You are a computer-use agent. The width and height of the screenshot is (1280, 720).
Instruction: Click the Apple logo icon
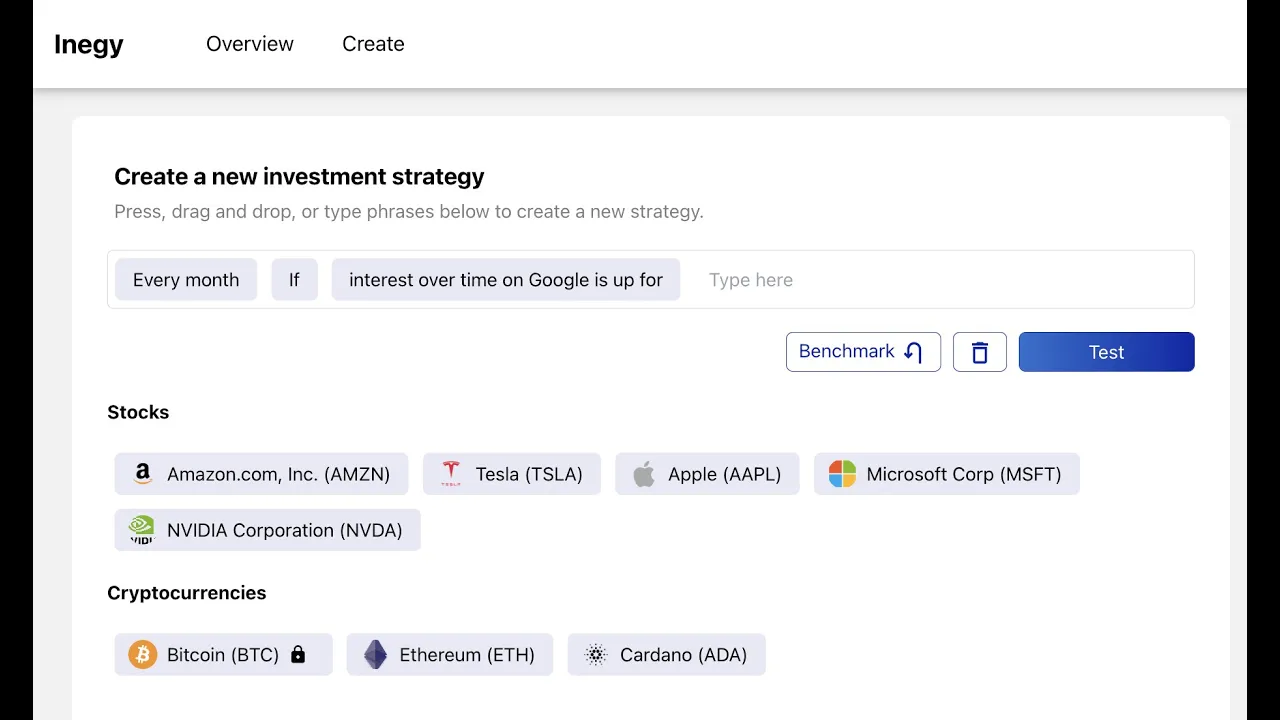pos(644,474)
